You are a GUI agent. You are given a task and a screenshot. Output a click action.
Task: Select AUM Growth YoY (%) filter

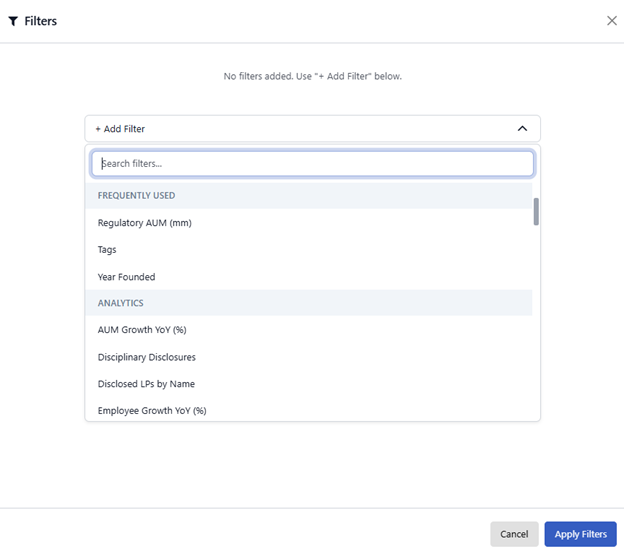(x=143, y=330)
